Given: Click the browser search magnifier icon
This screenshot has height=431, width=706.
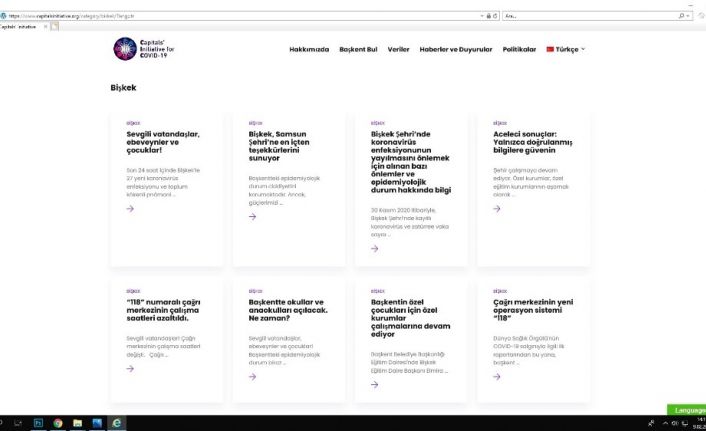Looking at the screenshot, I should coord(681,16).
